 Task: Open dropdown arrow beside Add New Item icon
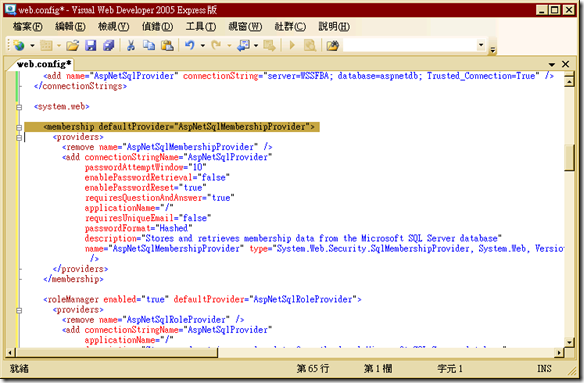[x=59, y=45]
